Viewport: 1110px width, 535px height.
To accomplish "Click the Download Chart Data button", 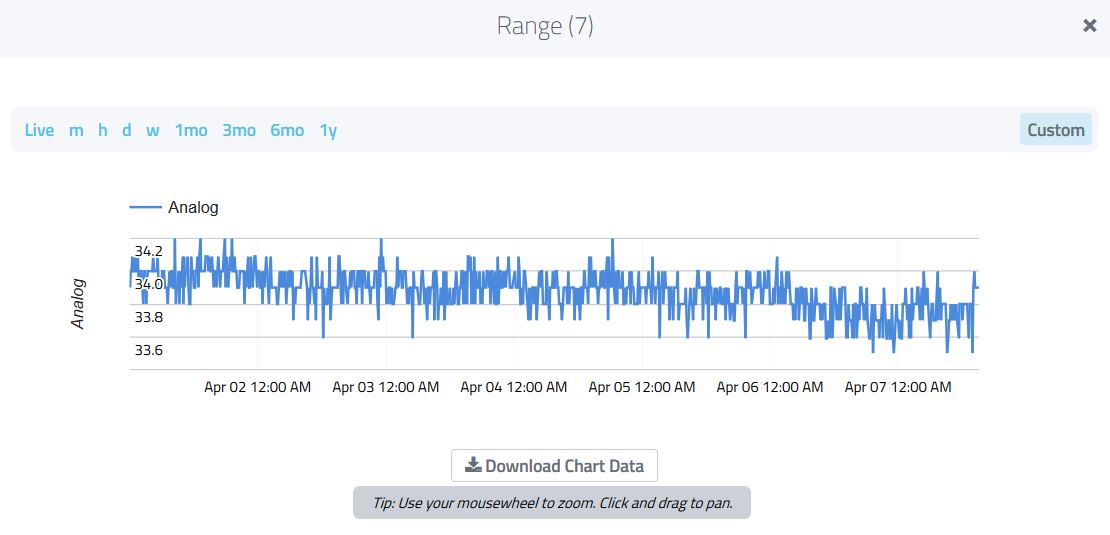I will 554,466.
